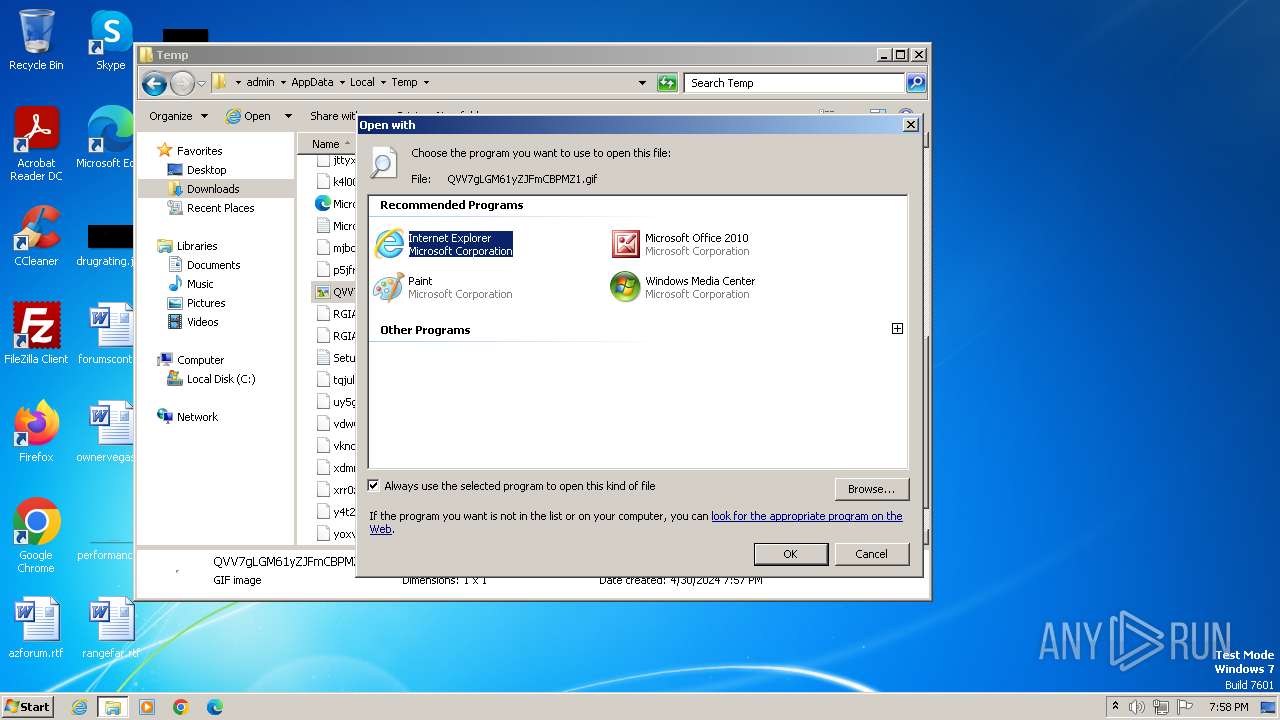
Task: Select Windows Media Center program
Action: (683, 287)
